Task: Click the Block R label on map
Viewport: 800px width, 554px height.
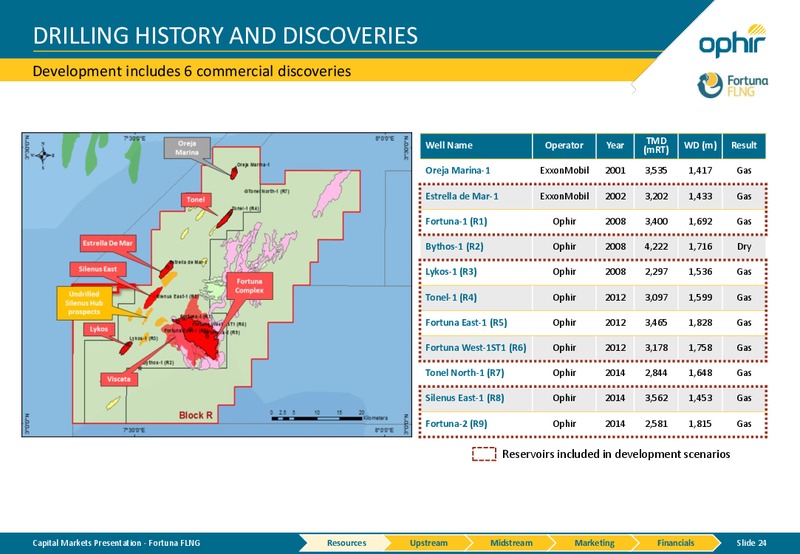Action: (195, 415)
